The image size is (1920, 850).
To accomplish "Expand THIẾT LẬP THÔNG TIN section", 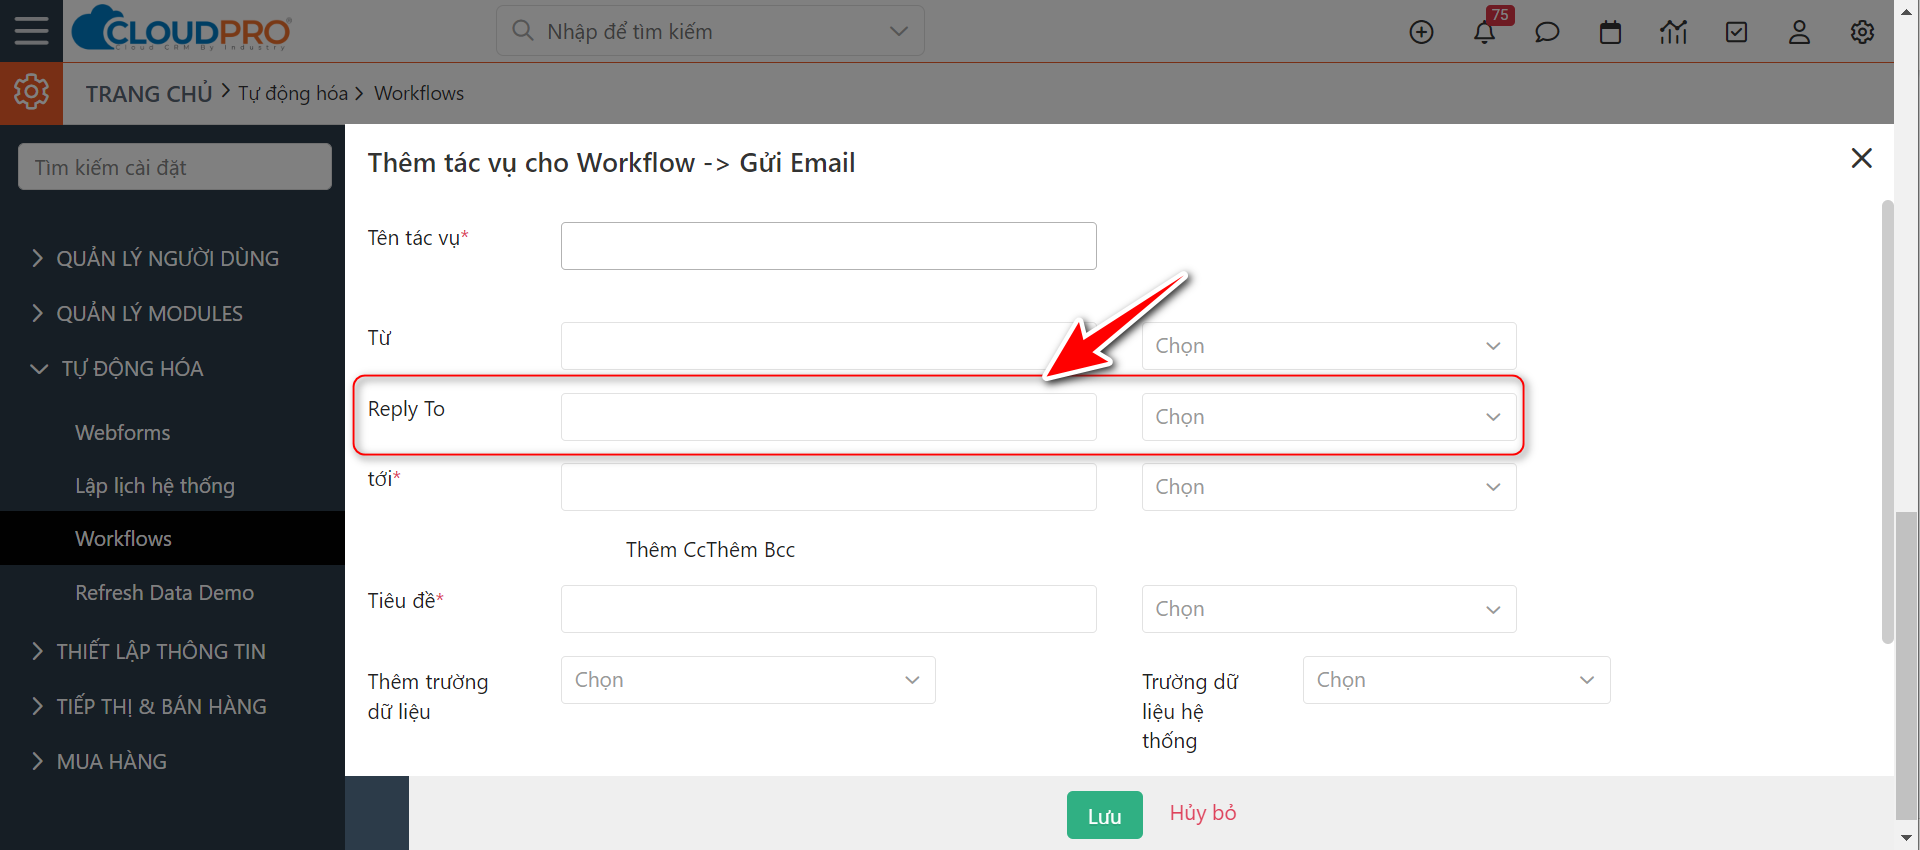I will [149, 651].
